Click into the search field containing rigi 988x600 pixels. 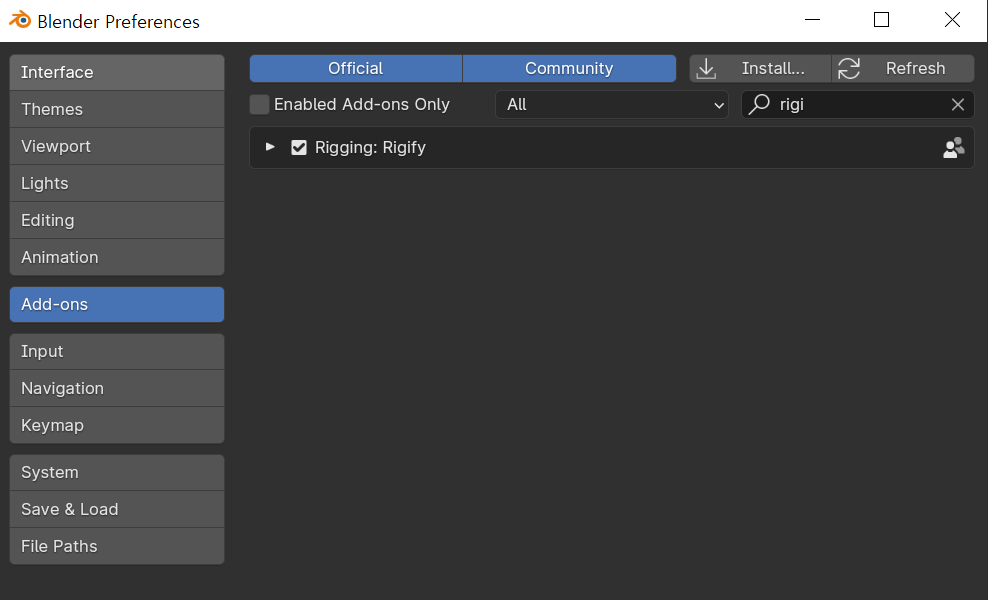pos(858,105)
